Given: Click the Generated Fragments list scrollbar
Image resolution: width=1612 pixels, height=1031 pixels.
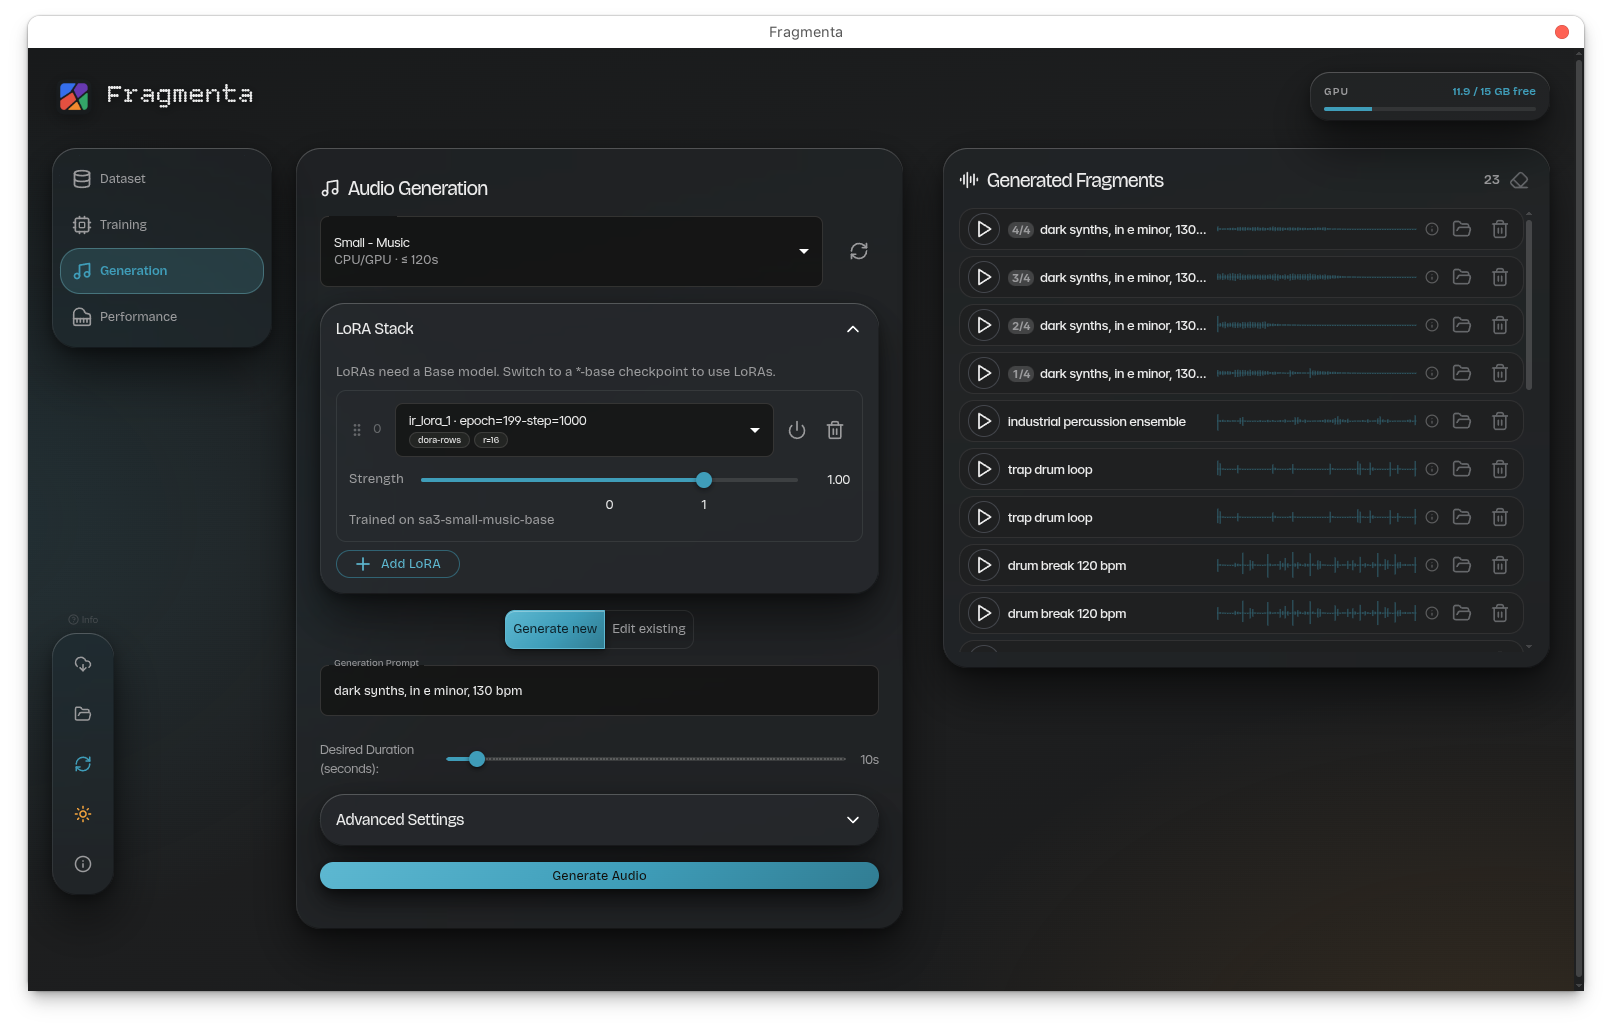Looking at the screenshot, I should (x=1529, y=304).
